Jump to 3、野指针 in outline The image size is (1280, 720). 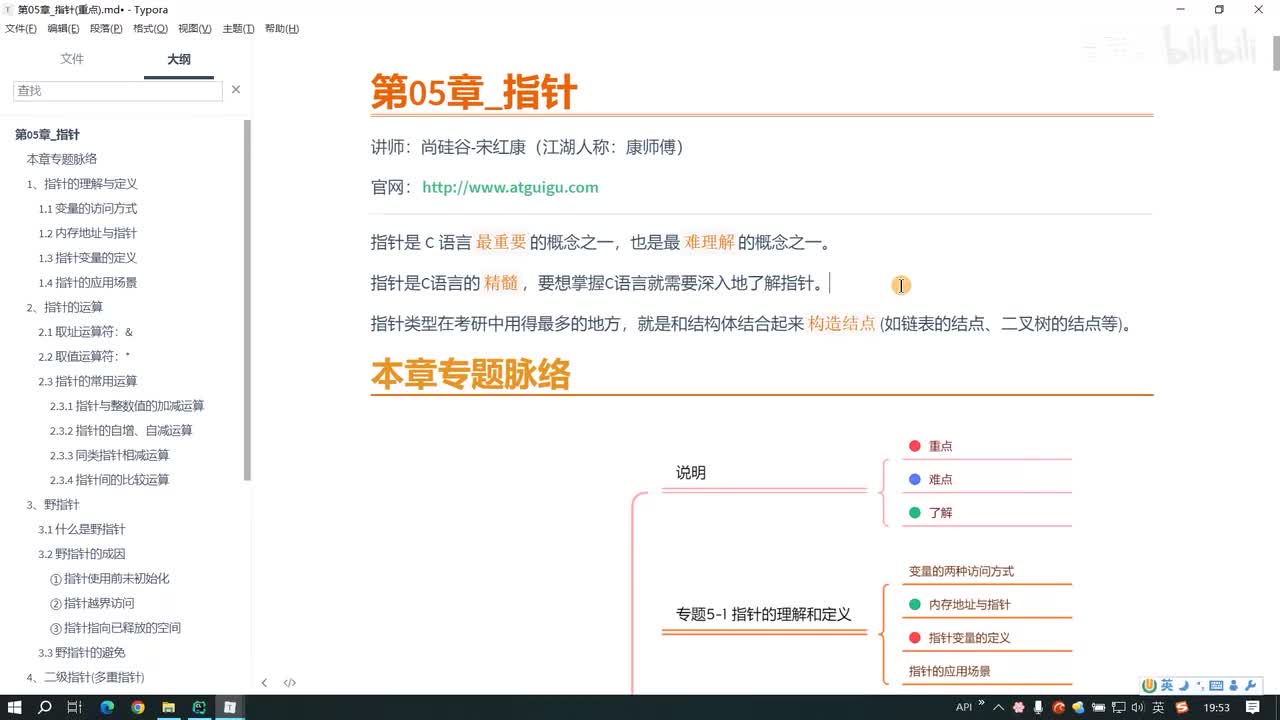pos(53,504)
